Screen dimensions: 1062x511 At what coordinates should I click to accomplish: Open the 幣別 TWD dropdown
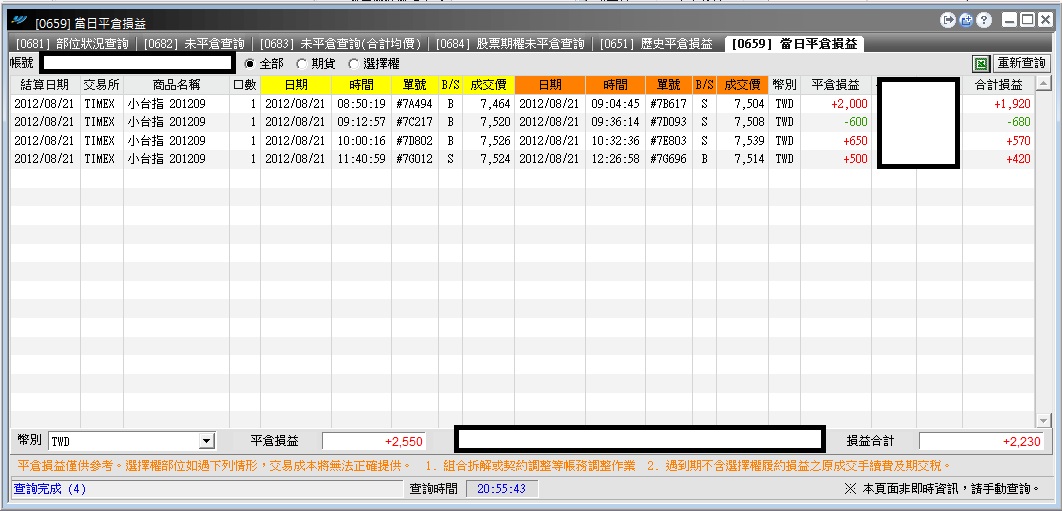[x=207, y=442]
